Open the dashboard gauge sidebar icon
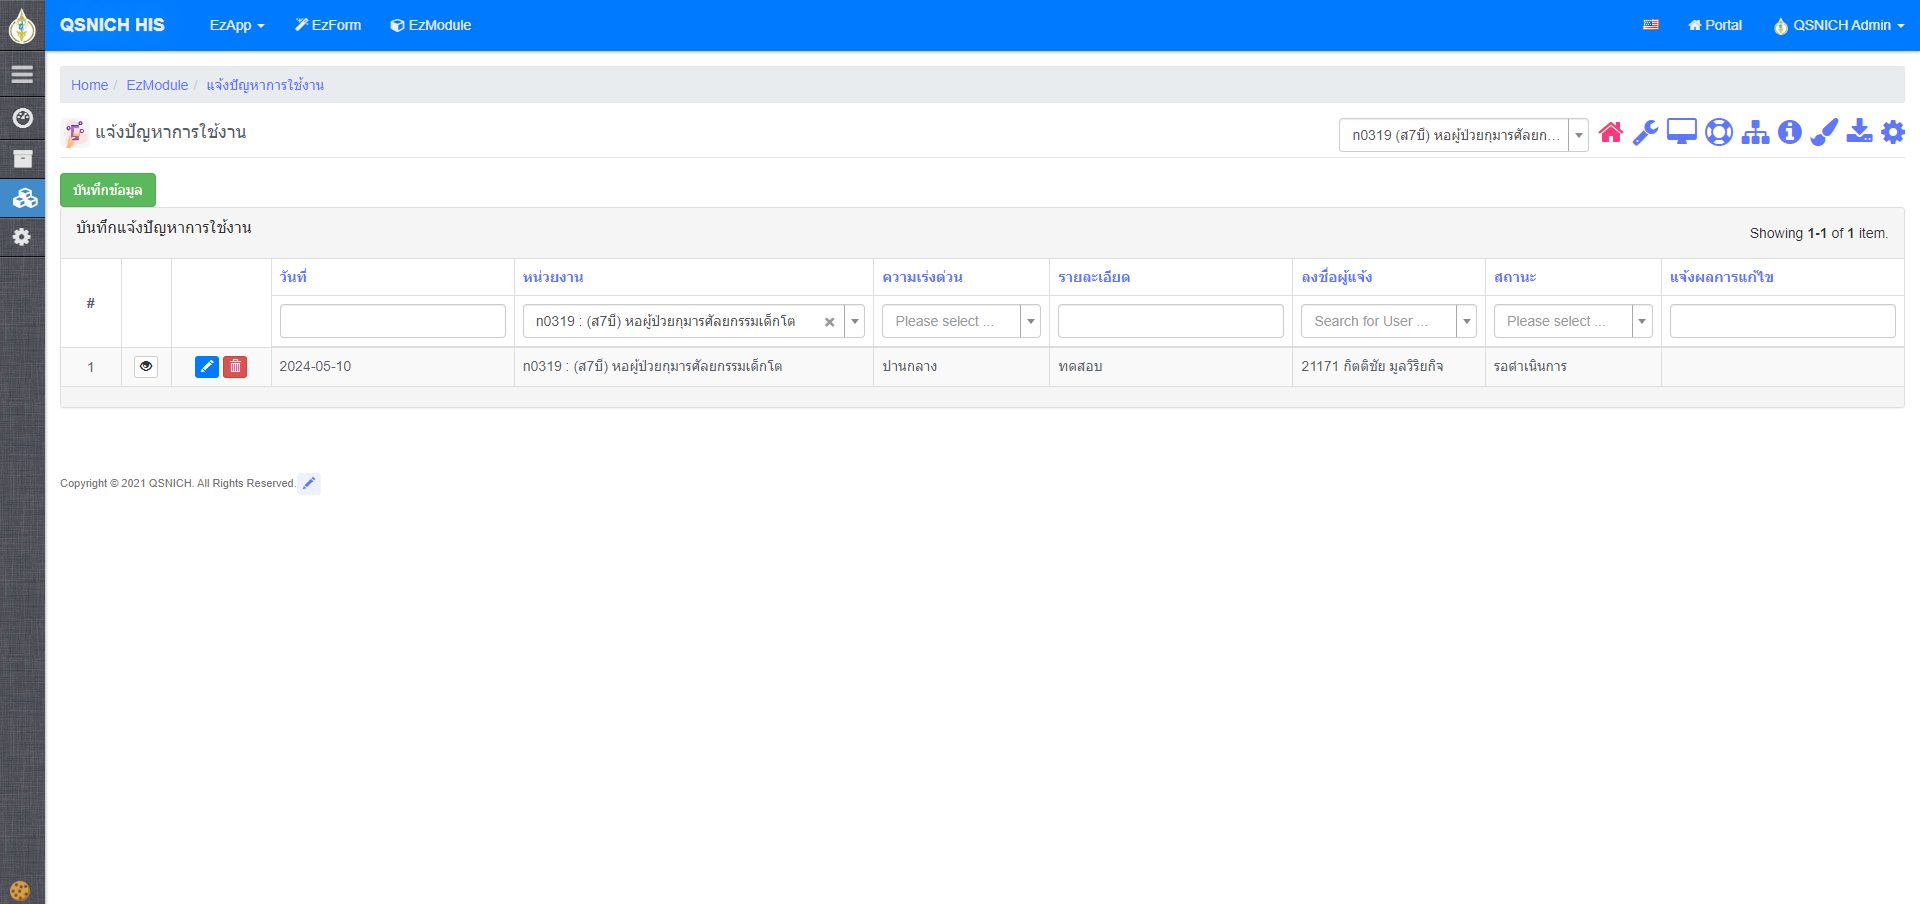Viewport: 1920px width, 904px height. click(22, 118)
